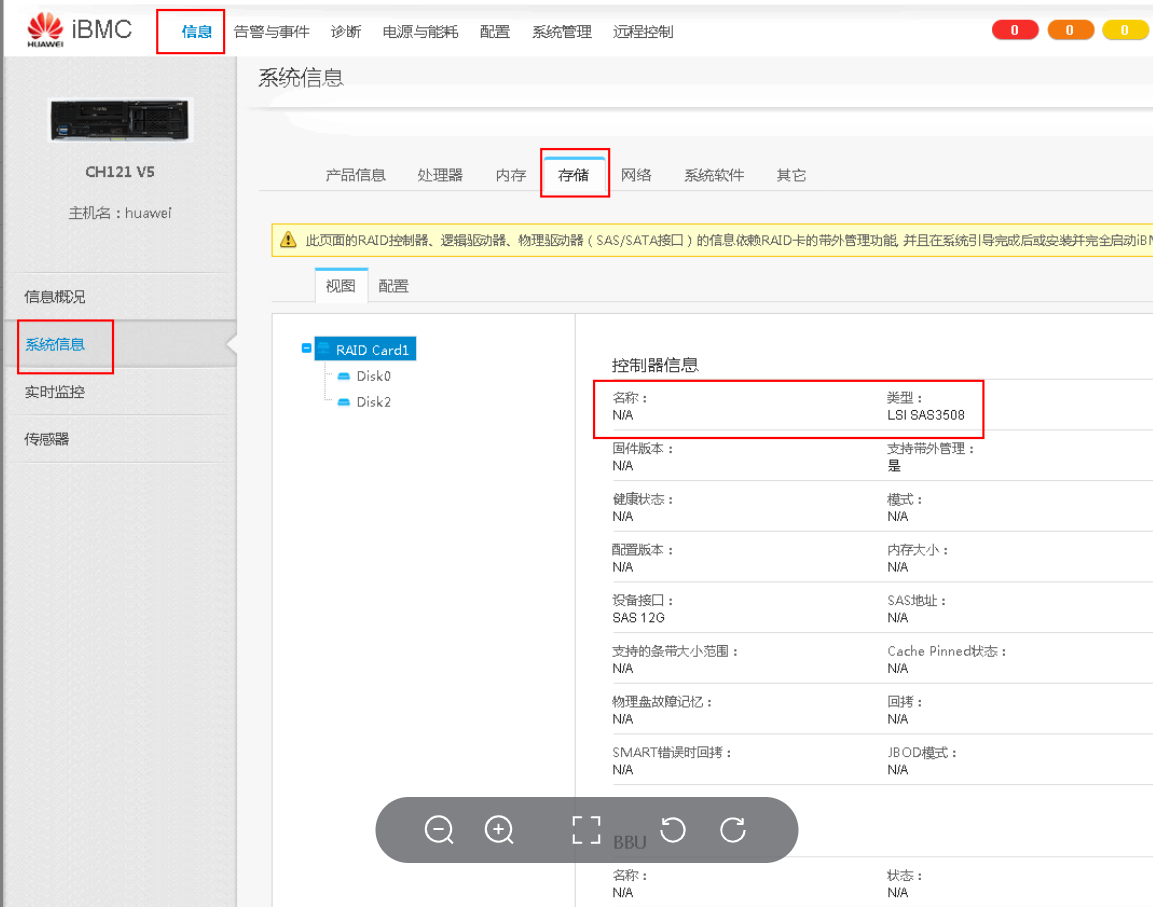Click the sidebar collapse arrow beside 系统信息
The height and width of the screenshot is (907, 1153).
[232, 346]
